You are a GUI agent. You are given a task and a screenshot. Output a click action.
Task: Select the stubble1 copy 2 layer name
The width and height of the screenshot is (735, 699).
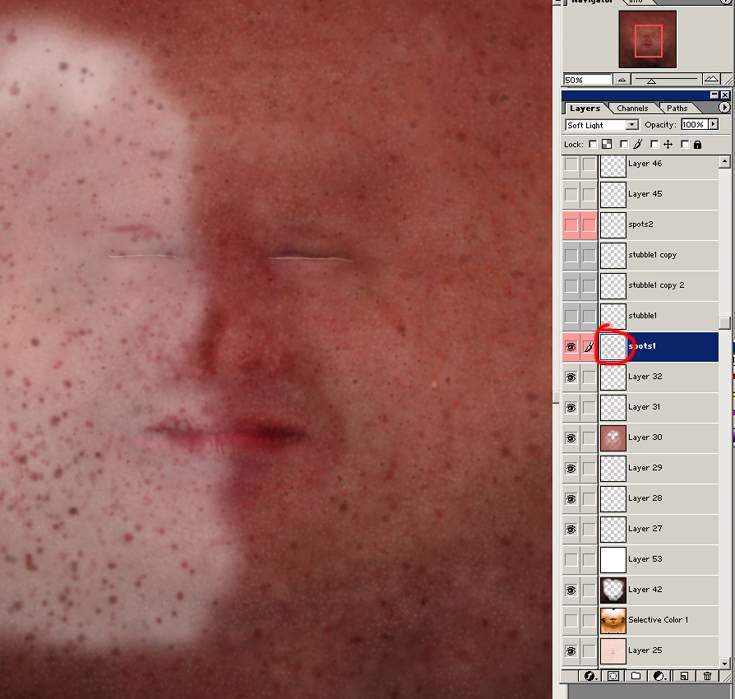pos(656,286)
